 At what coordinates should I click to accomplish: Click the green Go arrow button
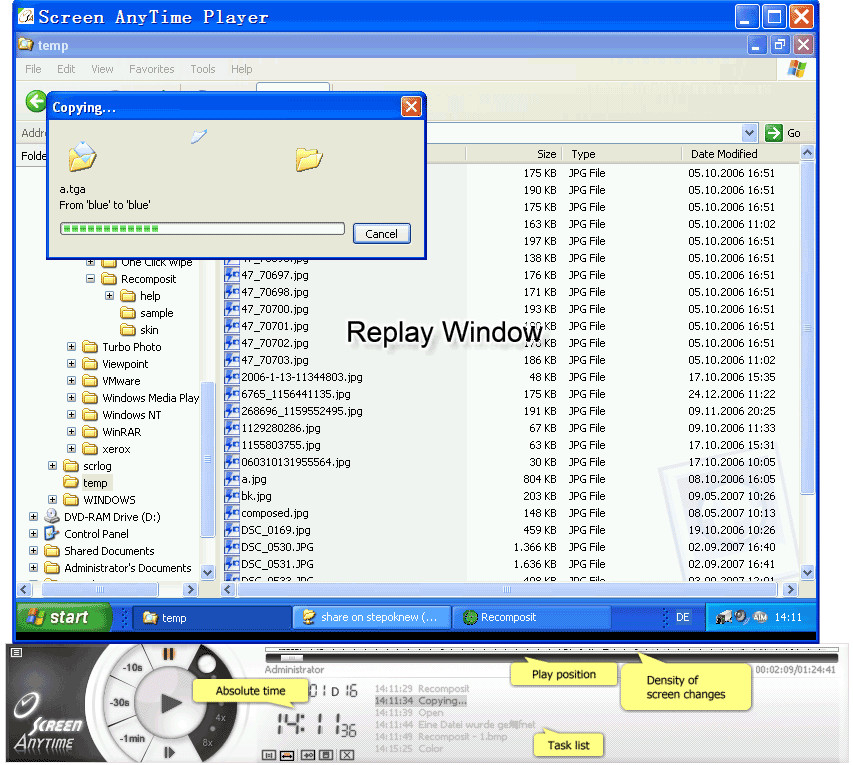(x=773, y=133)
